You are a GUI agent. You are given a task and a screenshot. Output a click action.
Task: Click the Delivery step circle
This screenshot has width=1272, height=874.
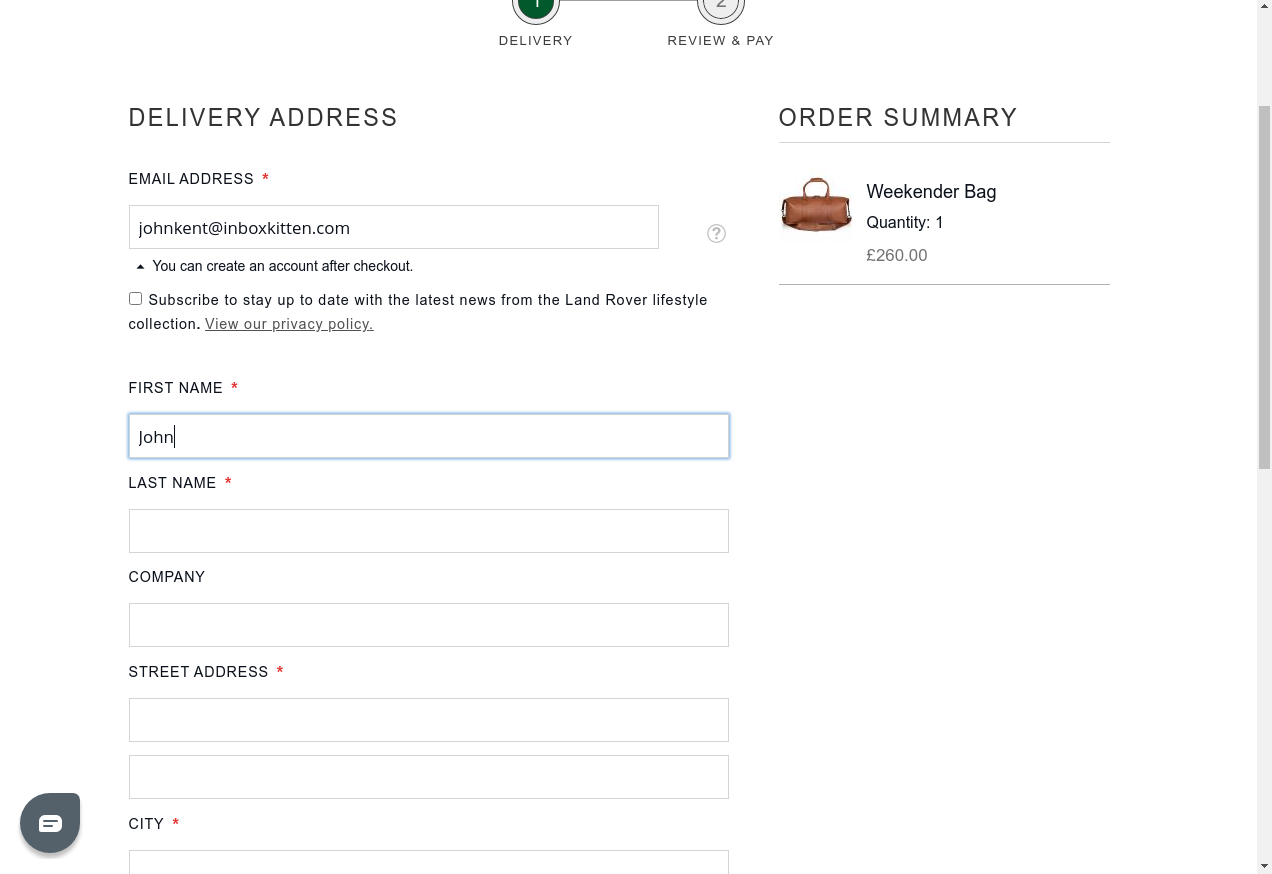point(536,7)
